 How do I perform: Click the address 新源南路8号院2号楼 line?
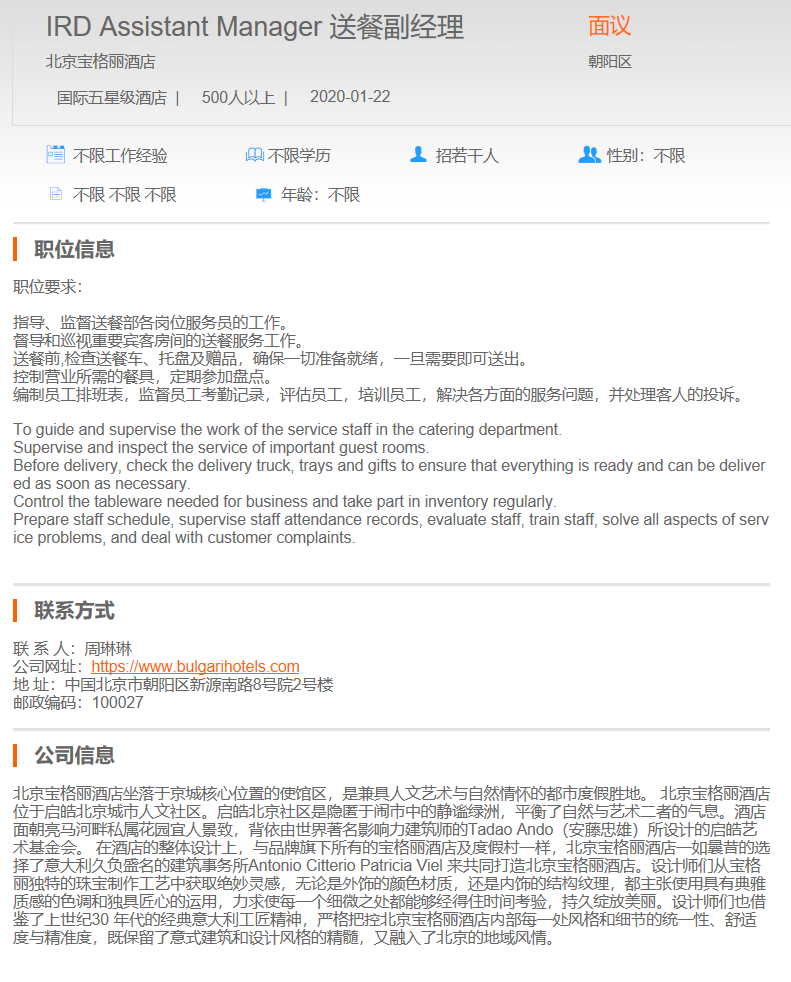pyautogui.click(x=199, y=685)
